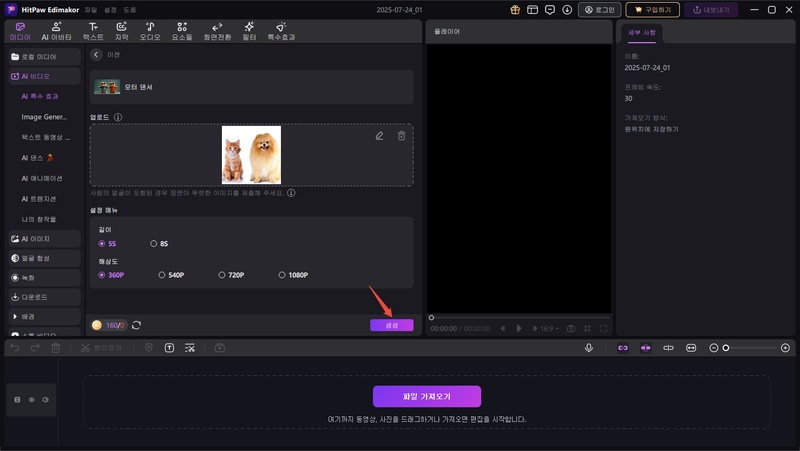Expand the 배경 section triangle
The height and width of the screenshot is (451, 800).
[15, 316]
